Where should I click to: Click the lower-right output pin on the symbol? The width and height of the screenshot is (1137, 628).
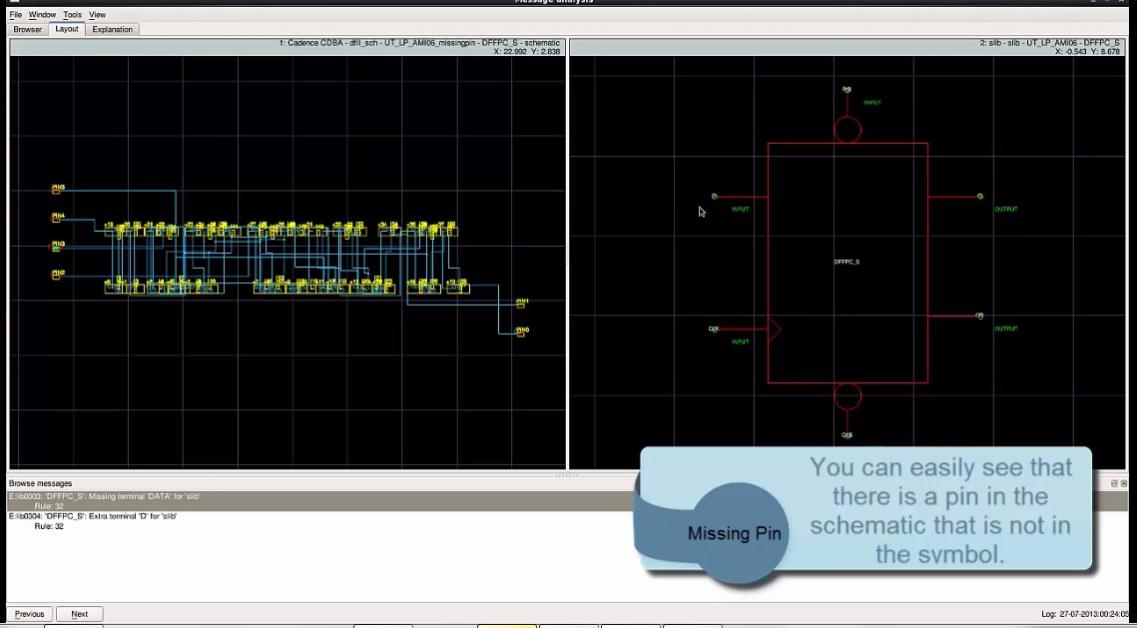coord(980,316)
